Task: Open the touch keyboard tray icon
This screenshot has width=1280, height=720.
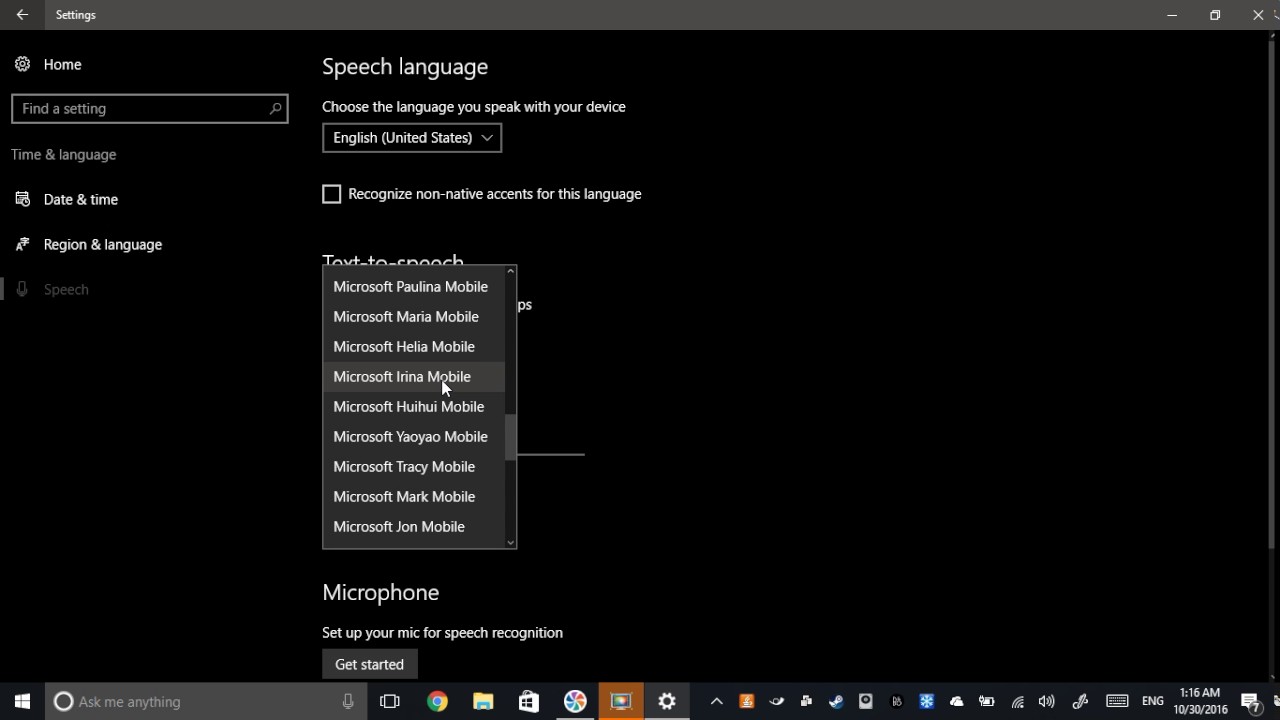Action: coord(1117,701)
